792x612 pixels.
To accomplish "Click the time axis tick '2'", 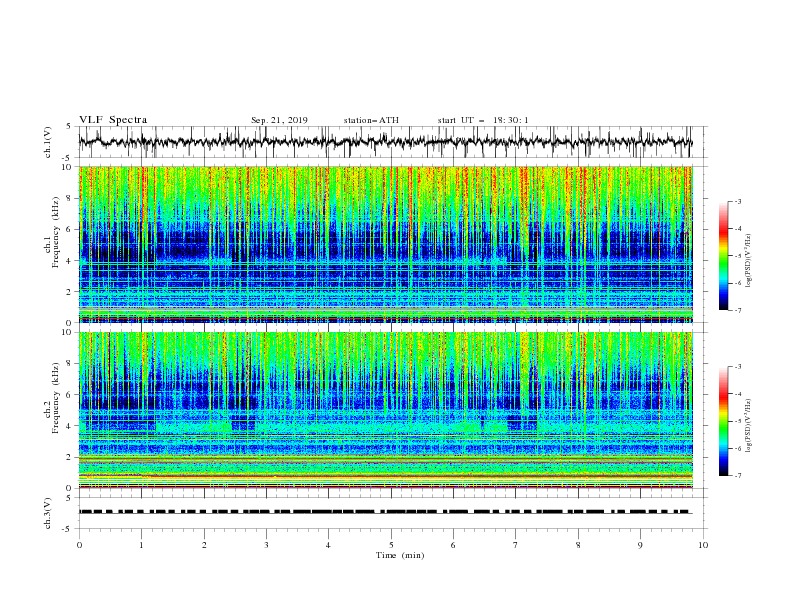I will (204, 545).
